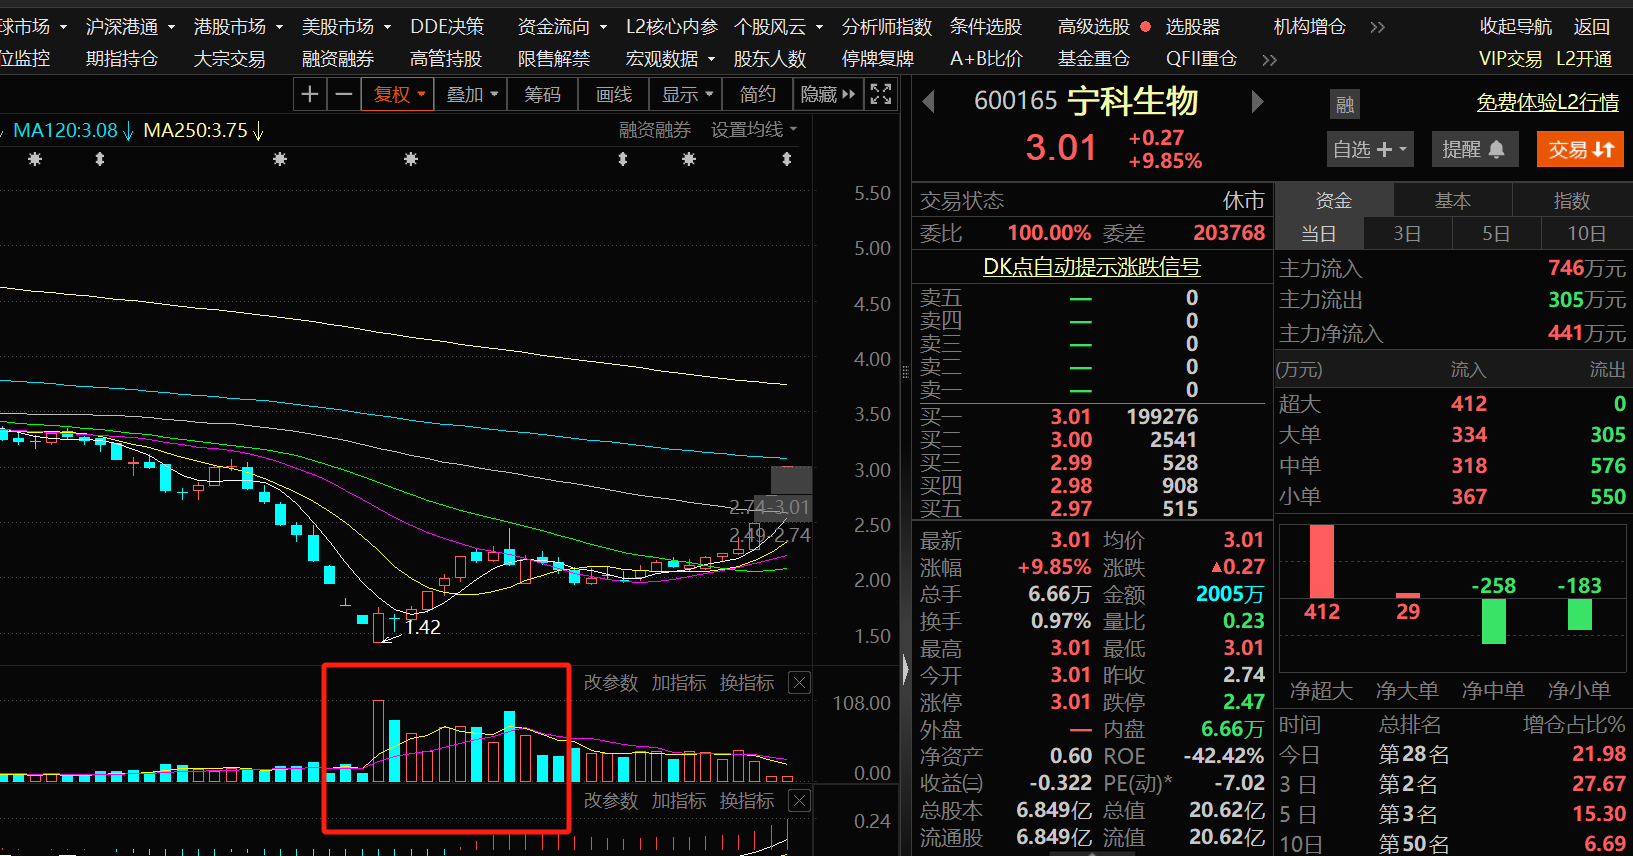Switch fund flow period to 10日
1633x856 pixels.
point(1586,234)
